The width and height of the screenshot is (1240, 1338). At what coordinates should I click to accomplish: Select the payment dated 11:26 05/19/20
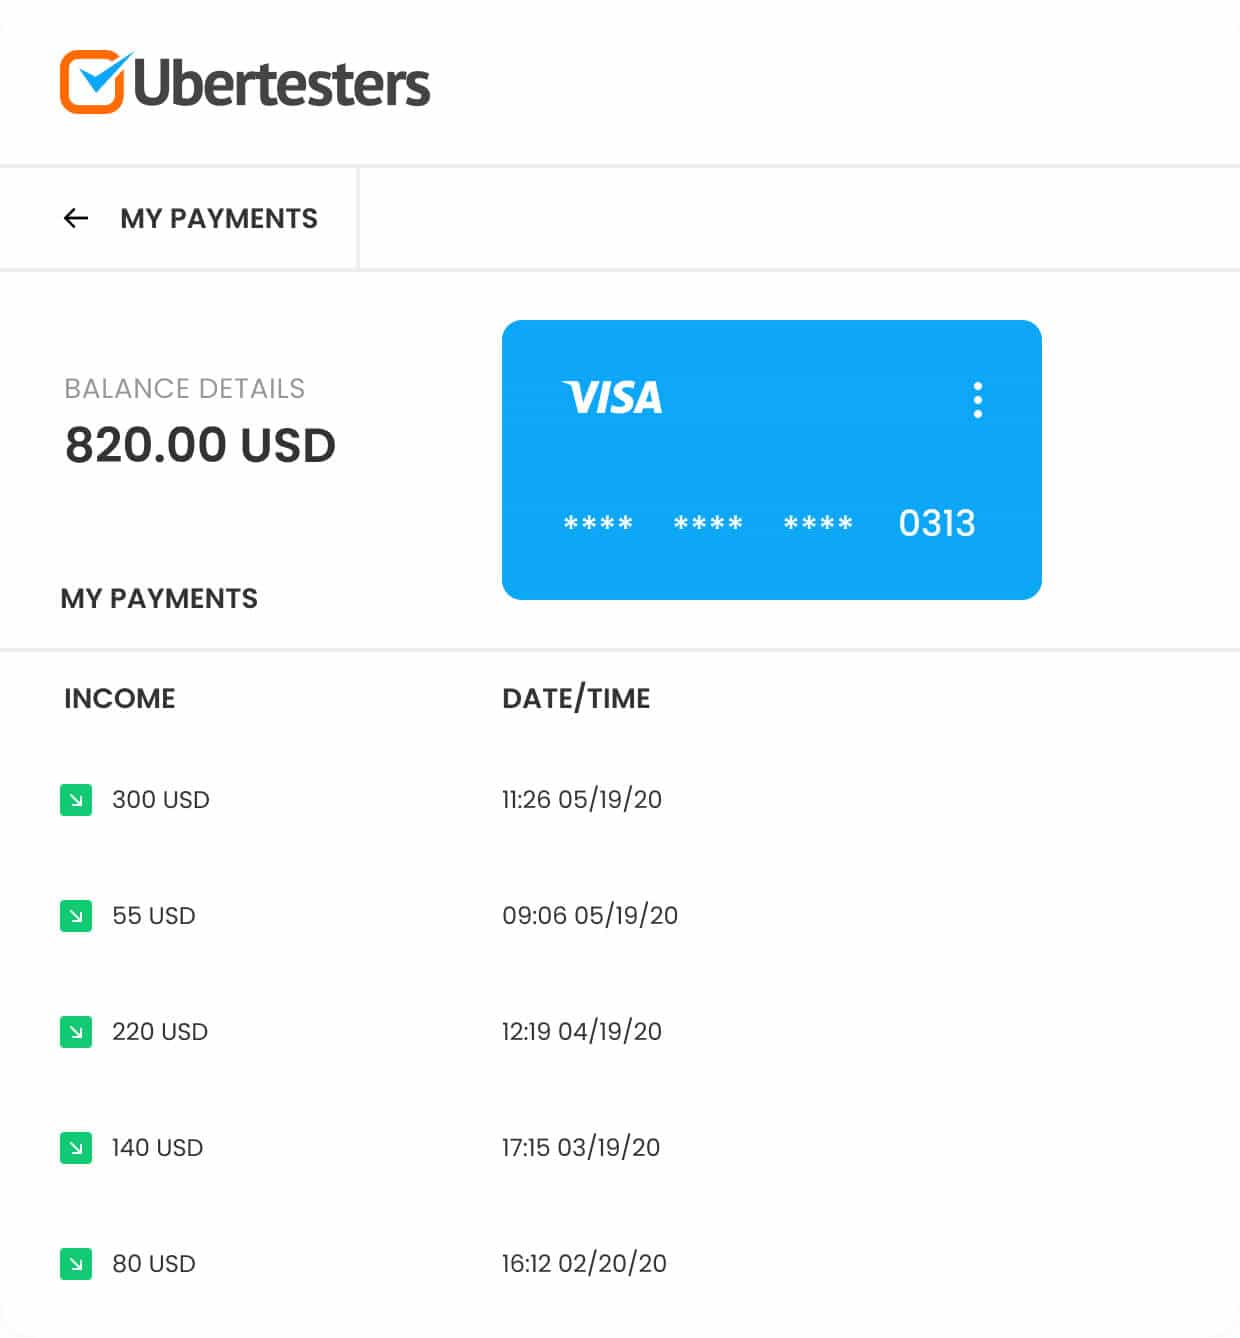[581, 799]
